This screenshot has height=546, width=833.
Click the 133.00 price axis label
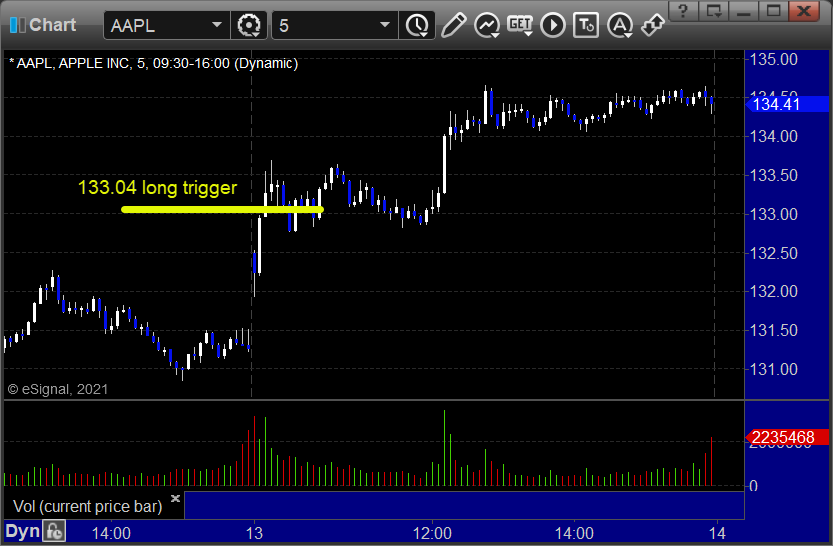click(773, 214)
